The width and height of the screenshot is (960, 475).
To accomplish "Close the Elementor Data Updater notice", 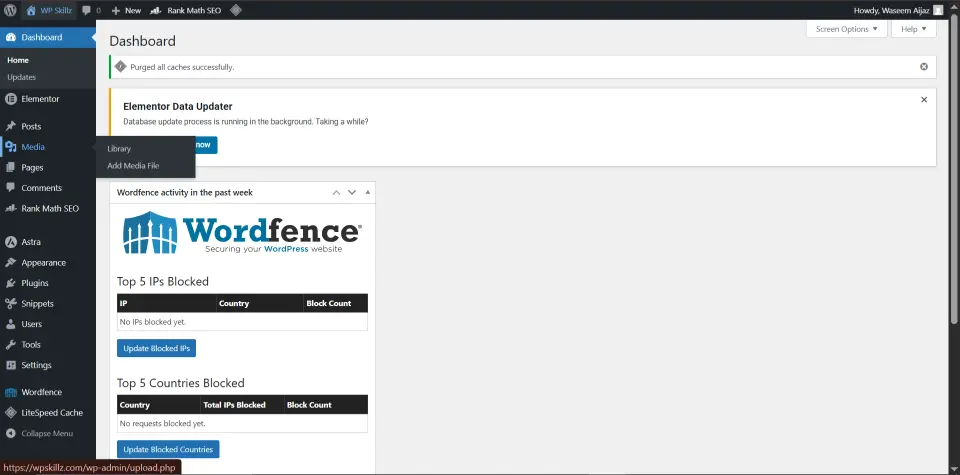I will click(924, 99).
